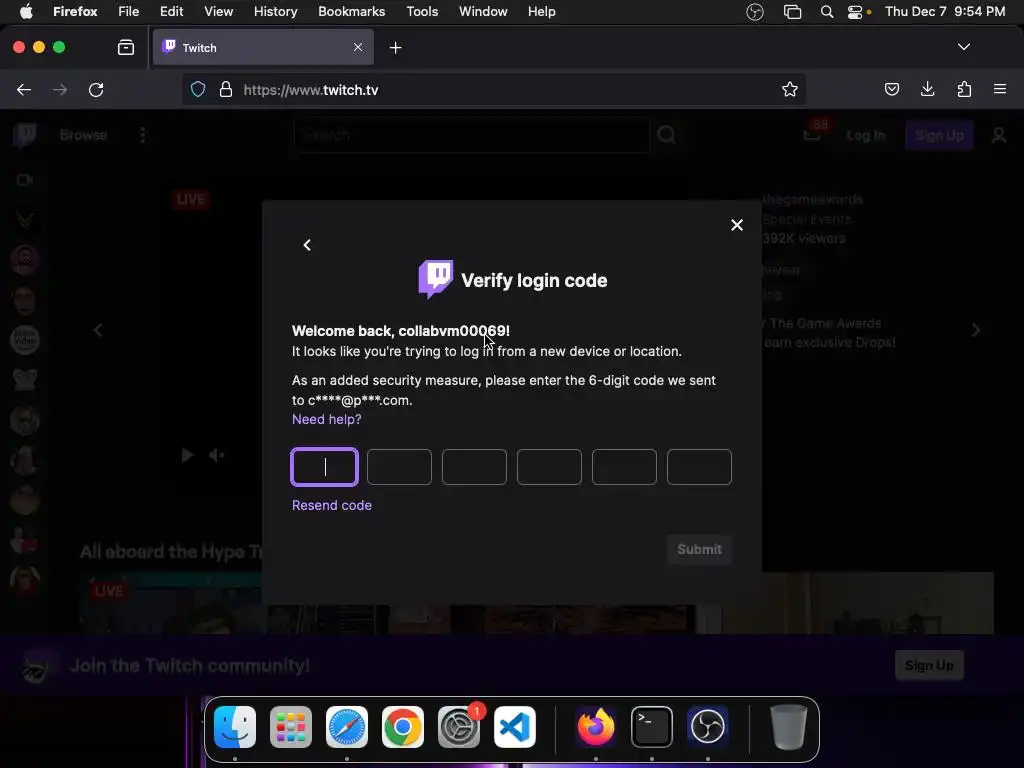
Task: Open the Twitch header more-options dots
Action: coord(142,135)
